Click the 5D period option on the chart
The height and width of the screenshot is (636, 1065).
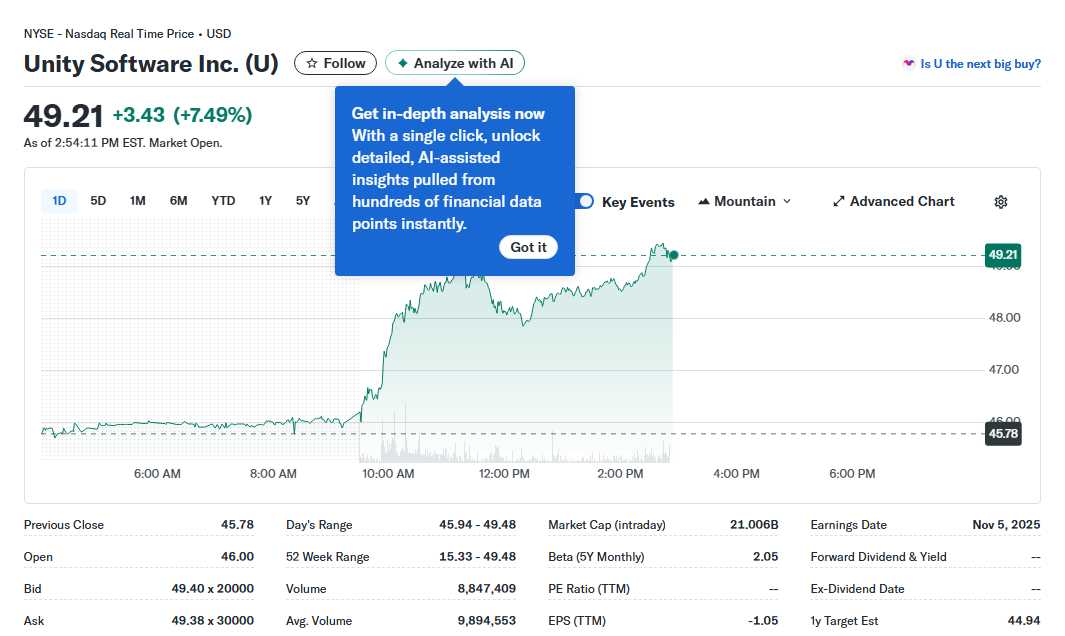(98, 200)
